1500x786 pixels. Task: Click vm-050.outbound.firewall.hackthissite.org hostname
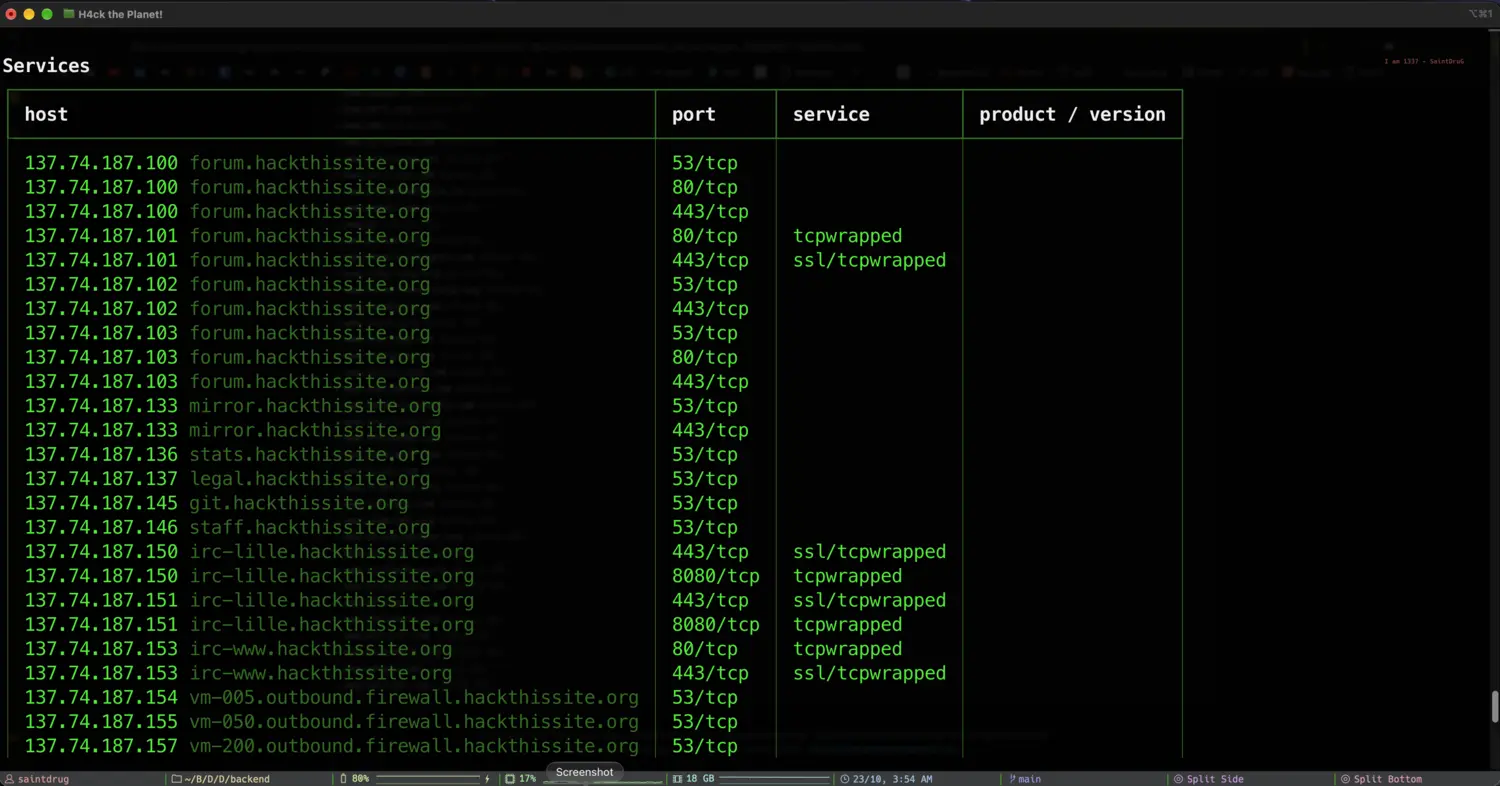coord(414,722)
